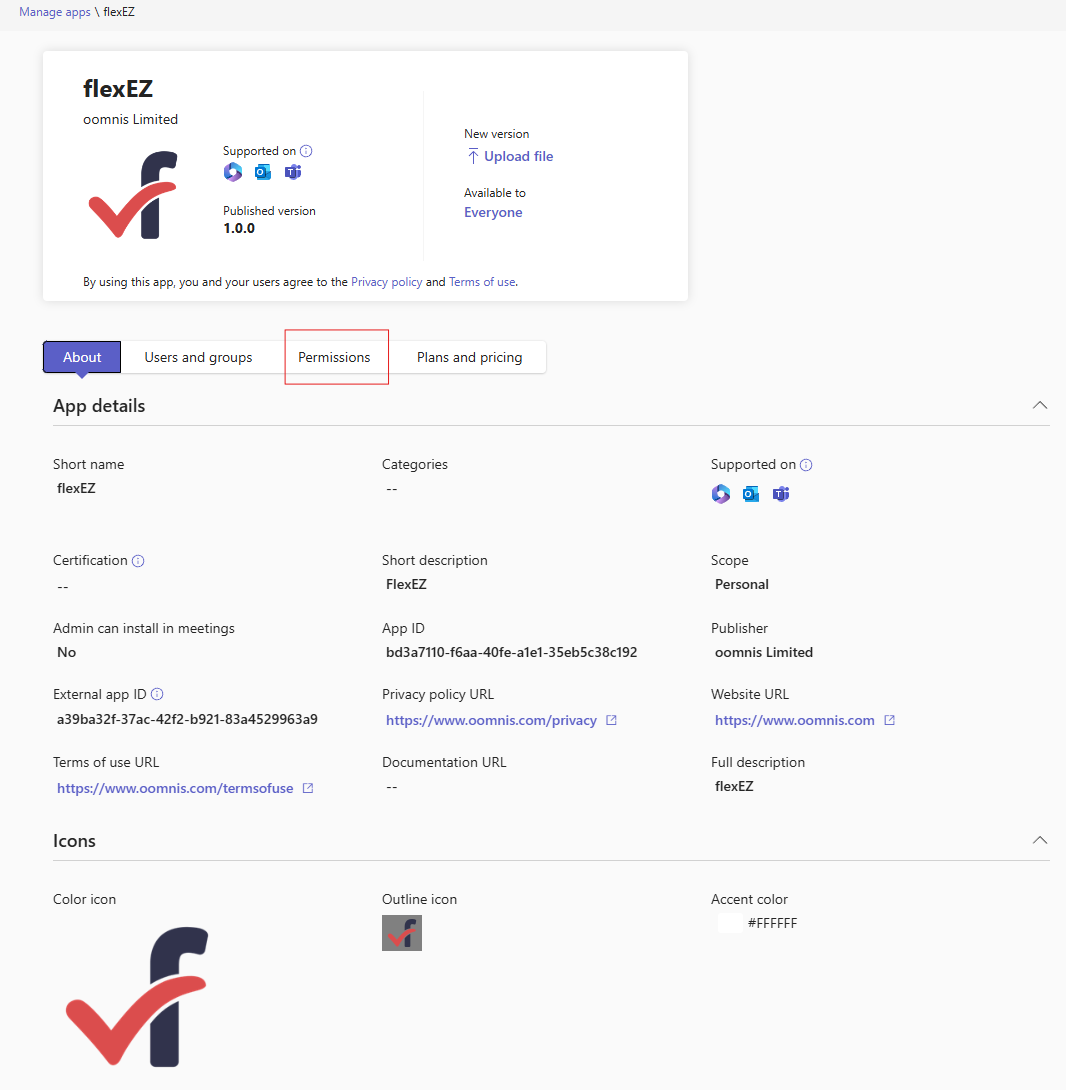Click Upload file link

coord(519,156)
